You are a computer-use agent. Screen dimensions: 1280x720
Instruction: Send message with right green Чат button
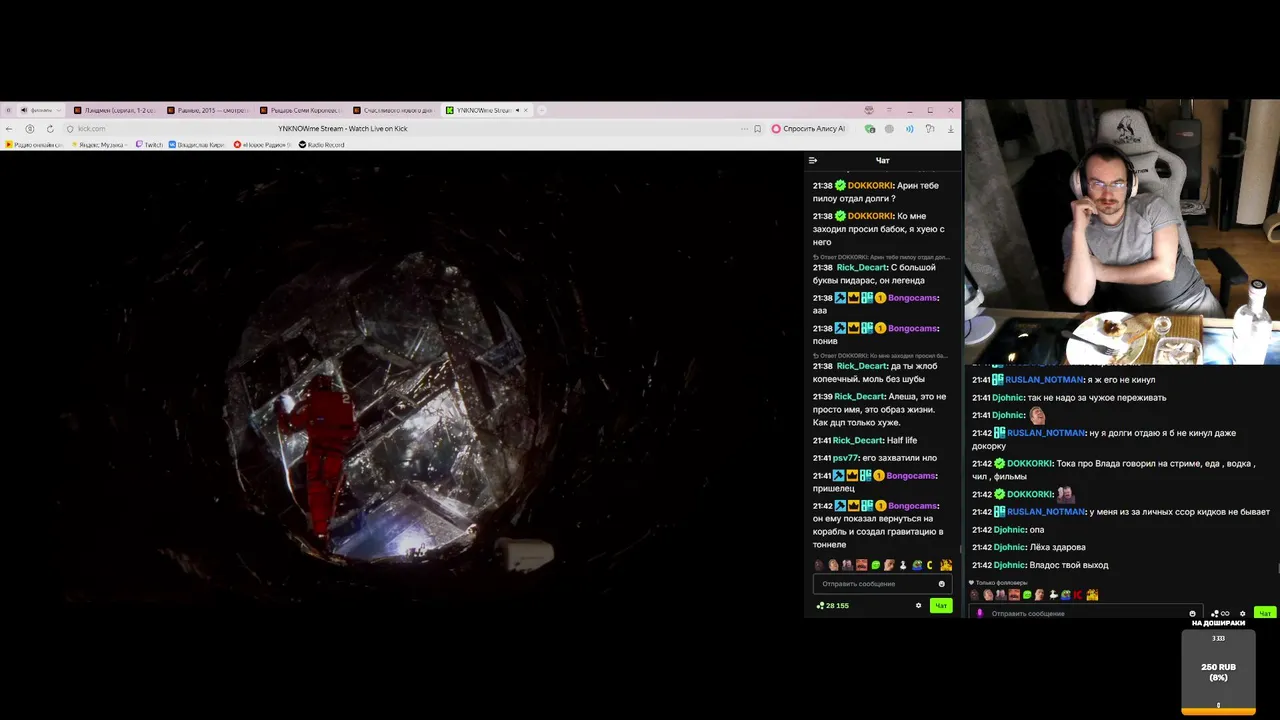tap(1265, 613)
